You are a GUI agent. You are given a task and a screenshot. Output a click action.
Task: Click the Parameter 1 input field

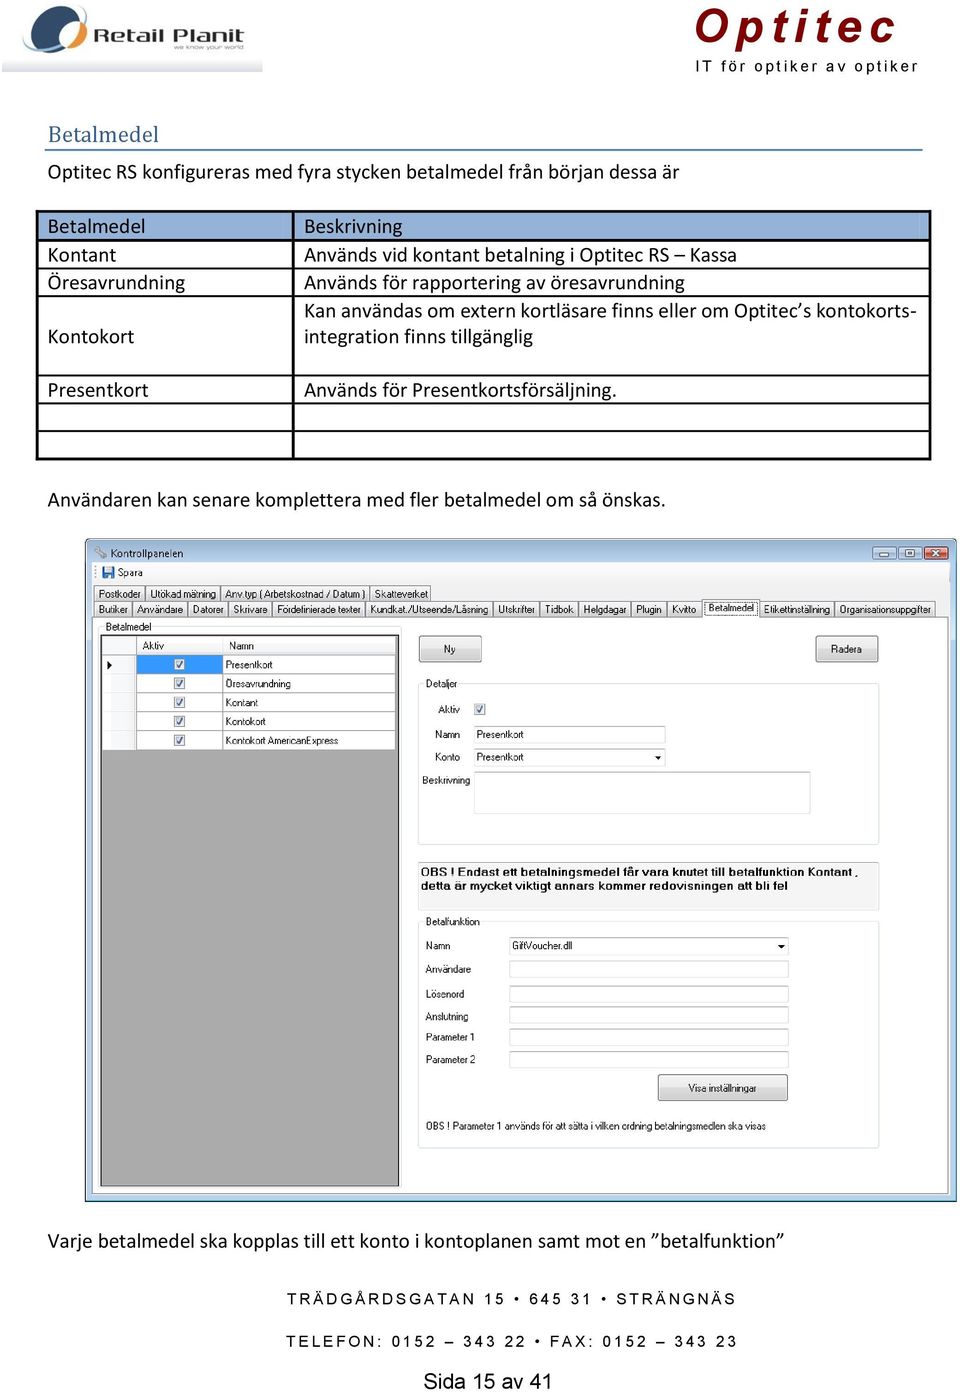pos(649,1037)
